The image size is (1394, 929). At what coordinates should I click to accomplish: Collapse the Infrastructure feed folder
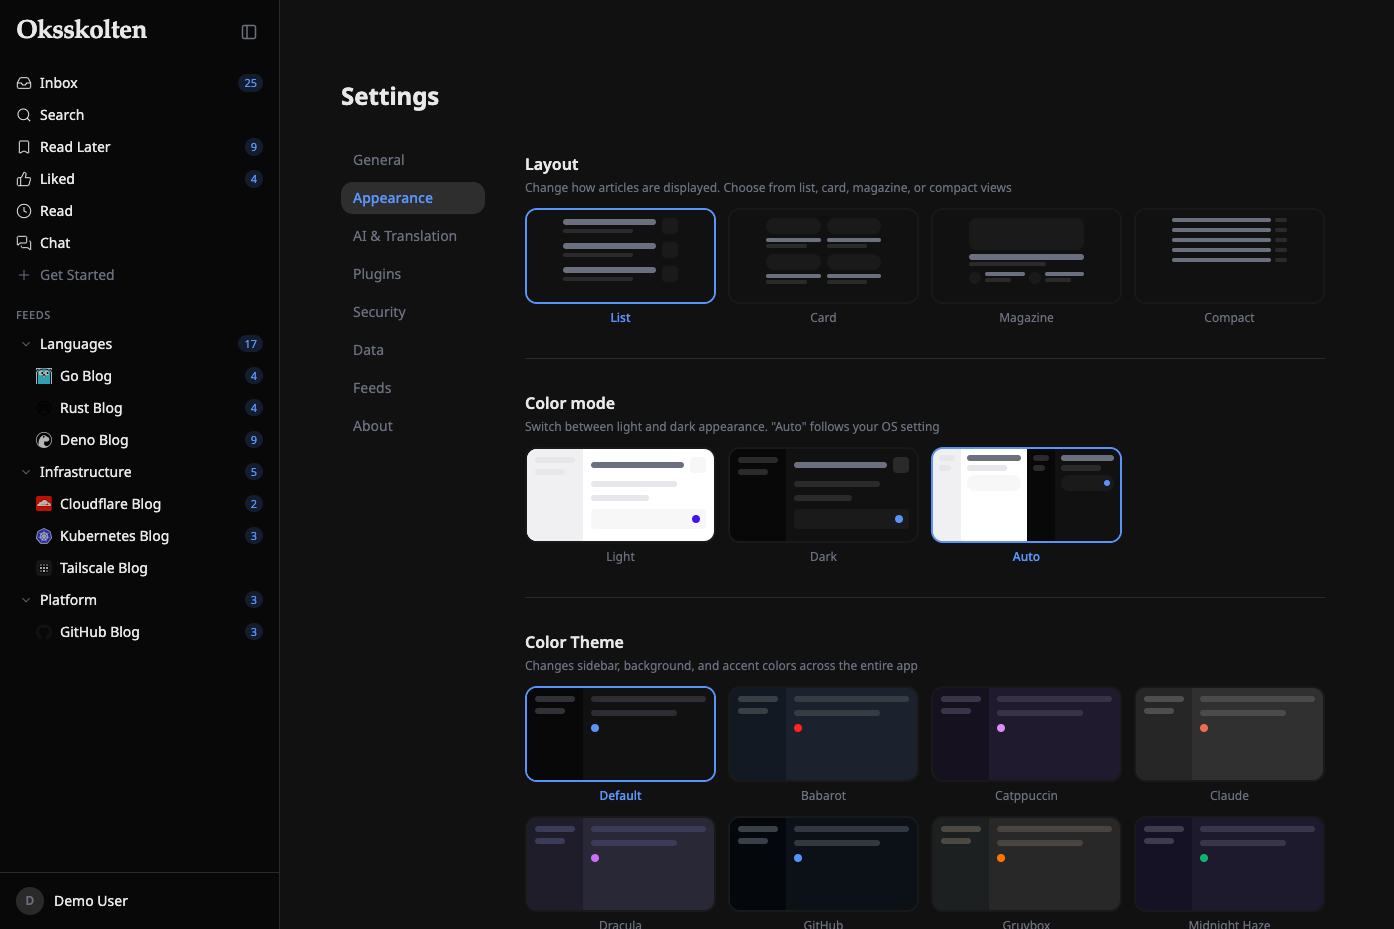click(x=26, y=472)
